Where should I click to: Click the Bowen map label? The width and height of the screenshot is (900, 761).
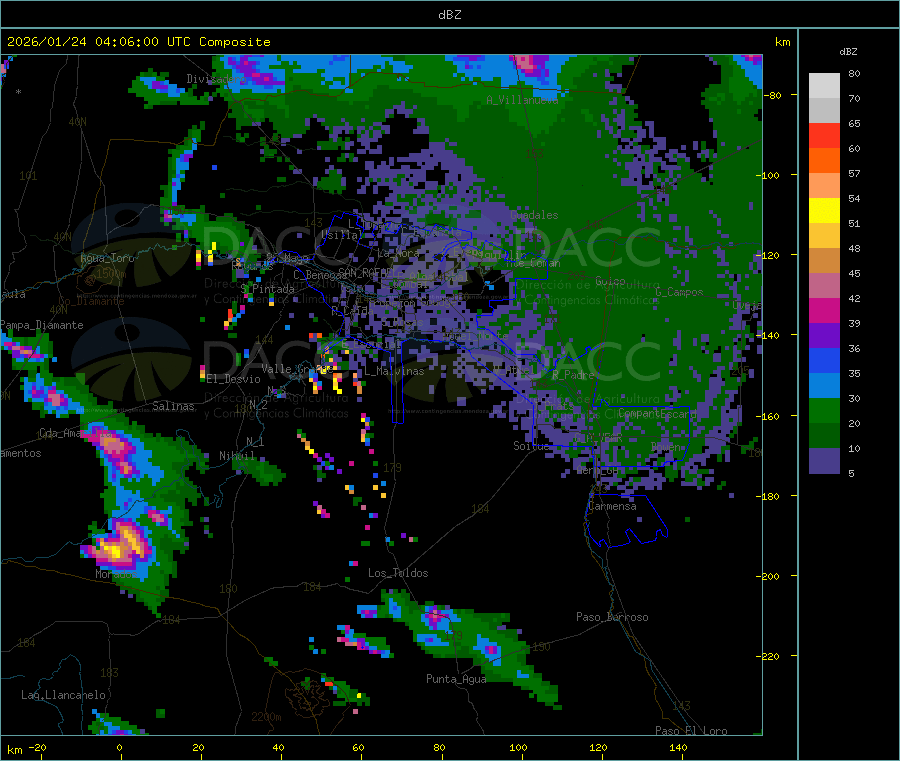[x=666, y=446]
